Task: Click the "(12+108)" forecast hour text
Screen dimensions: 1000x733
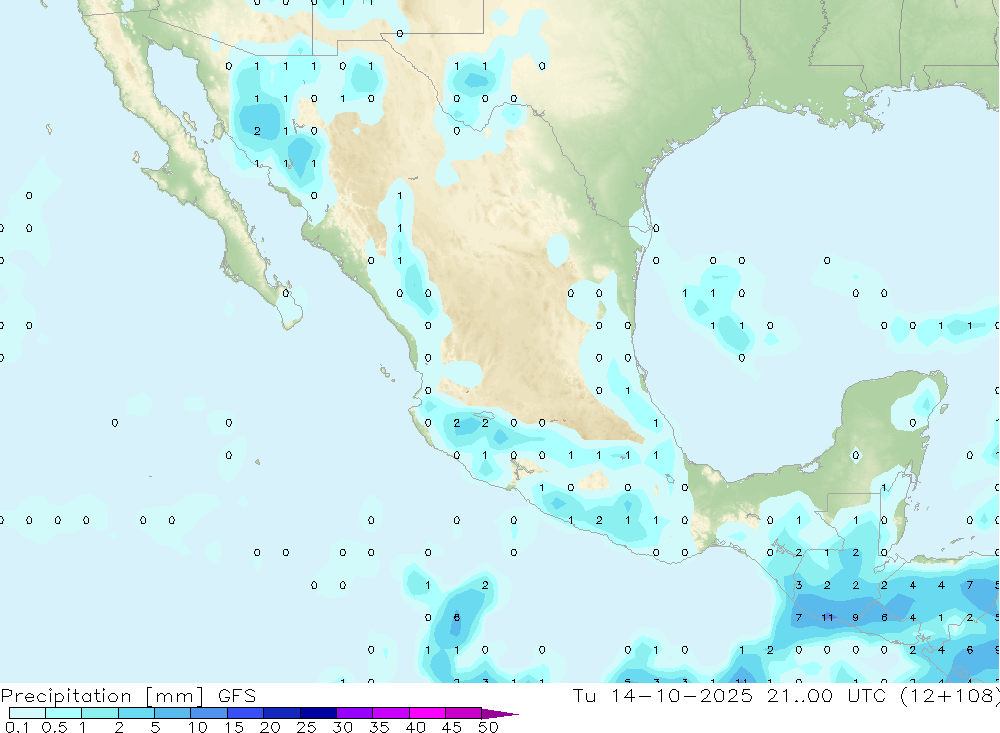Action: [x=950, y=695]
